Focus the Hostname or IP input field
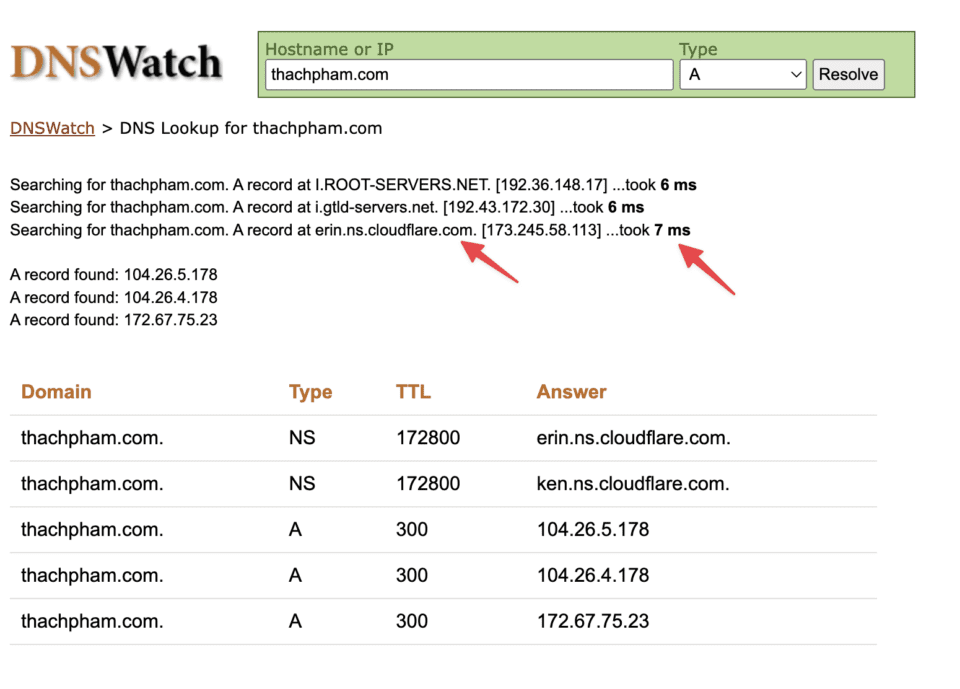 (468, 75)
